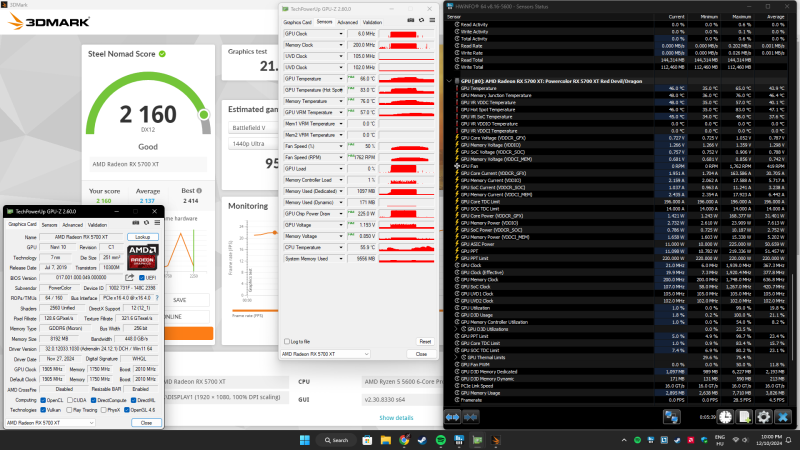Show hidden tray icons chevron
Screen dimensions: 800x450
623,440
